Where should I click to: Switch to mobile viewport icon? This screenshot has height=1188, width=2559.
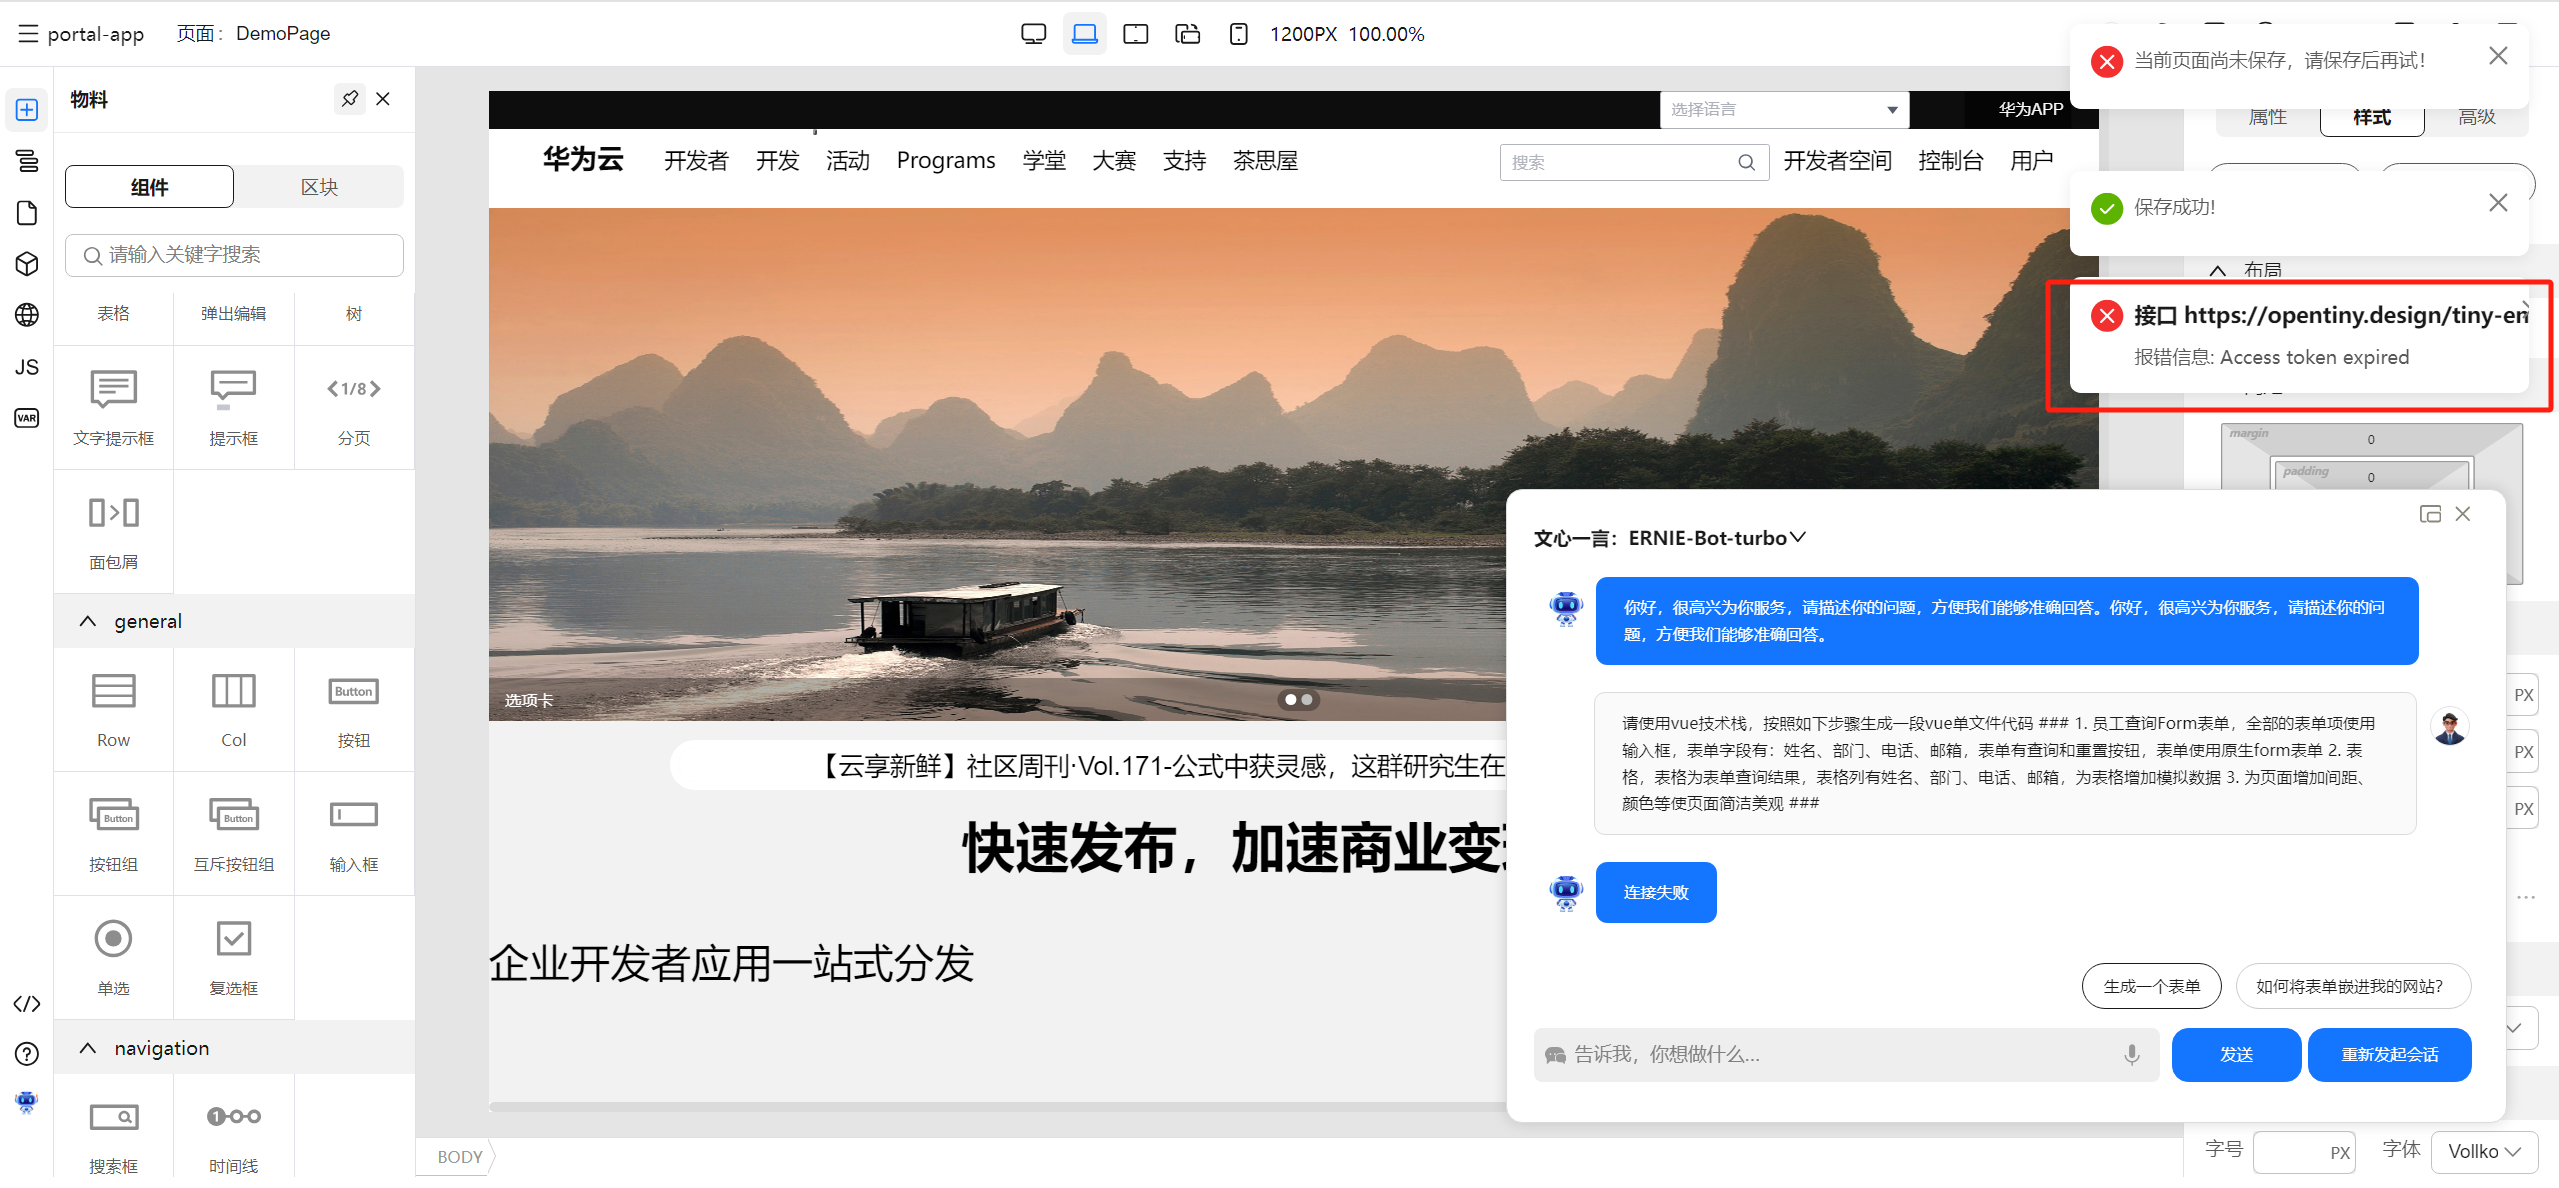click(1238, 34)
